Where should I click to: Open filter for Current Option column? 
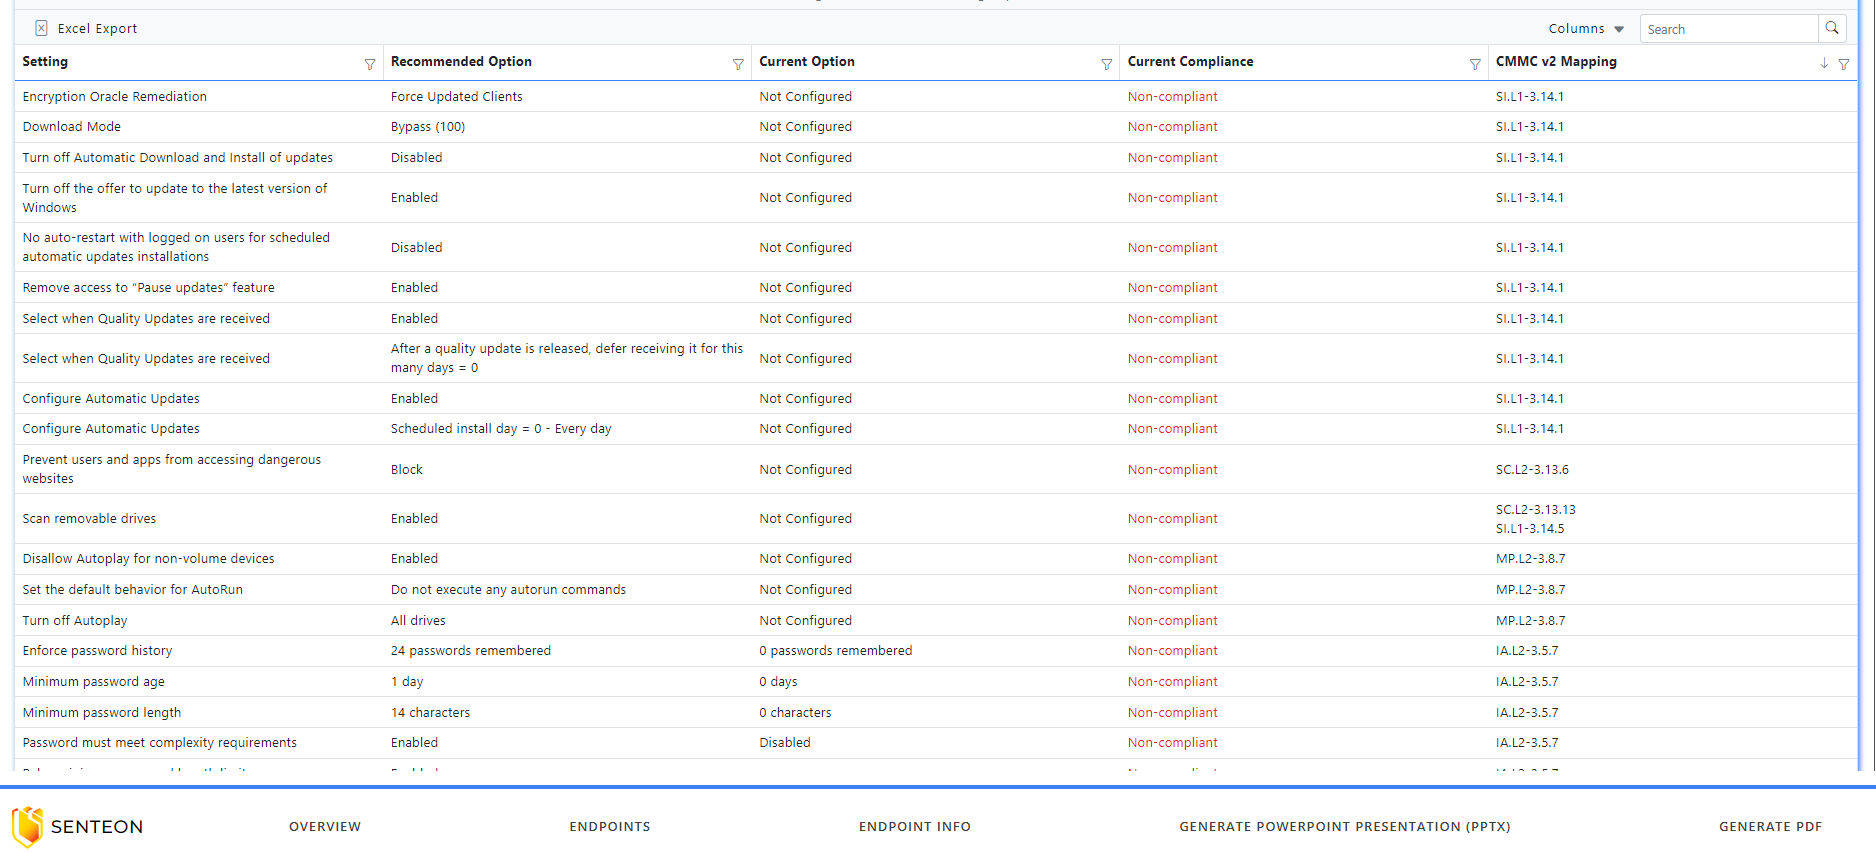1106,64
